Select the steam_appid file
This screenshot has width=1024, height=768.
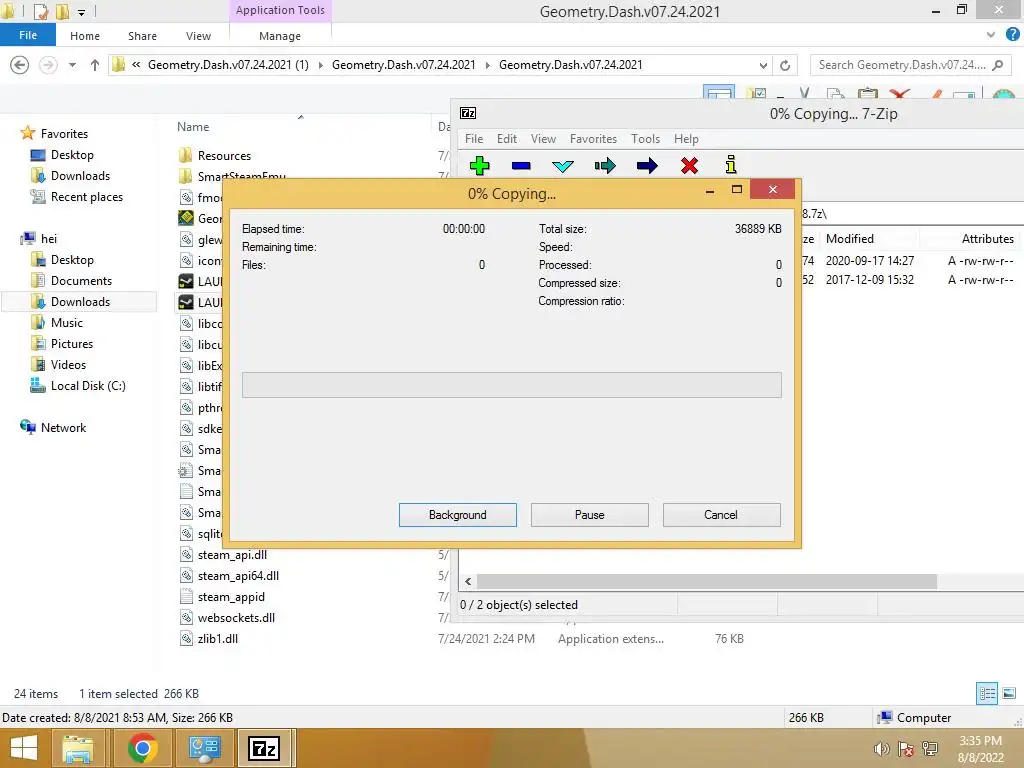pyautogui.click(x=231, y=597)
